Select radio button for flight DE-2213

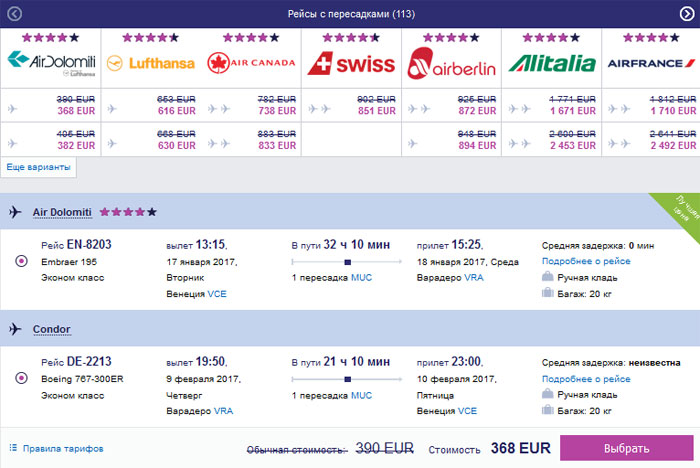(22, 379)
